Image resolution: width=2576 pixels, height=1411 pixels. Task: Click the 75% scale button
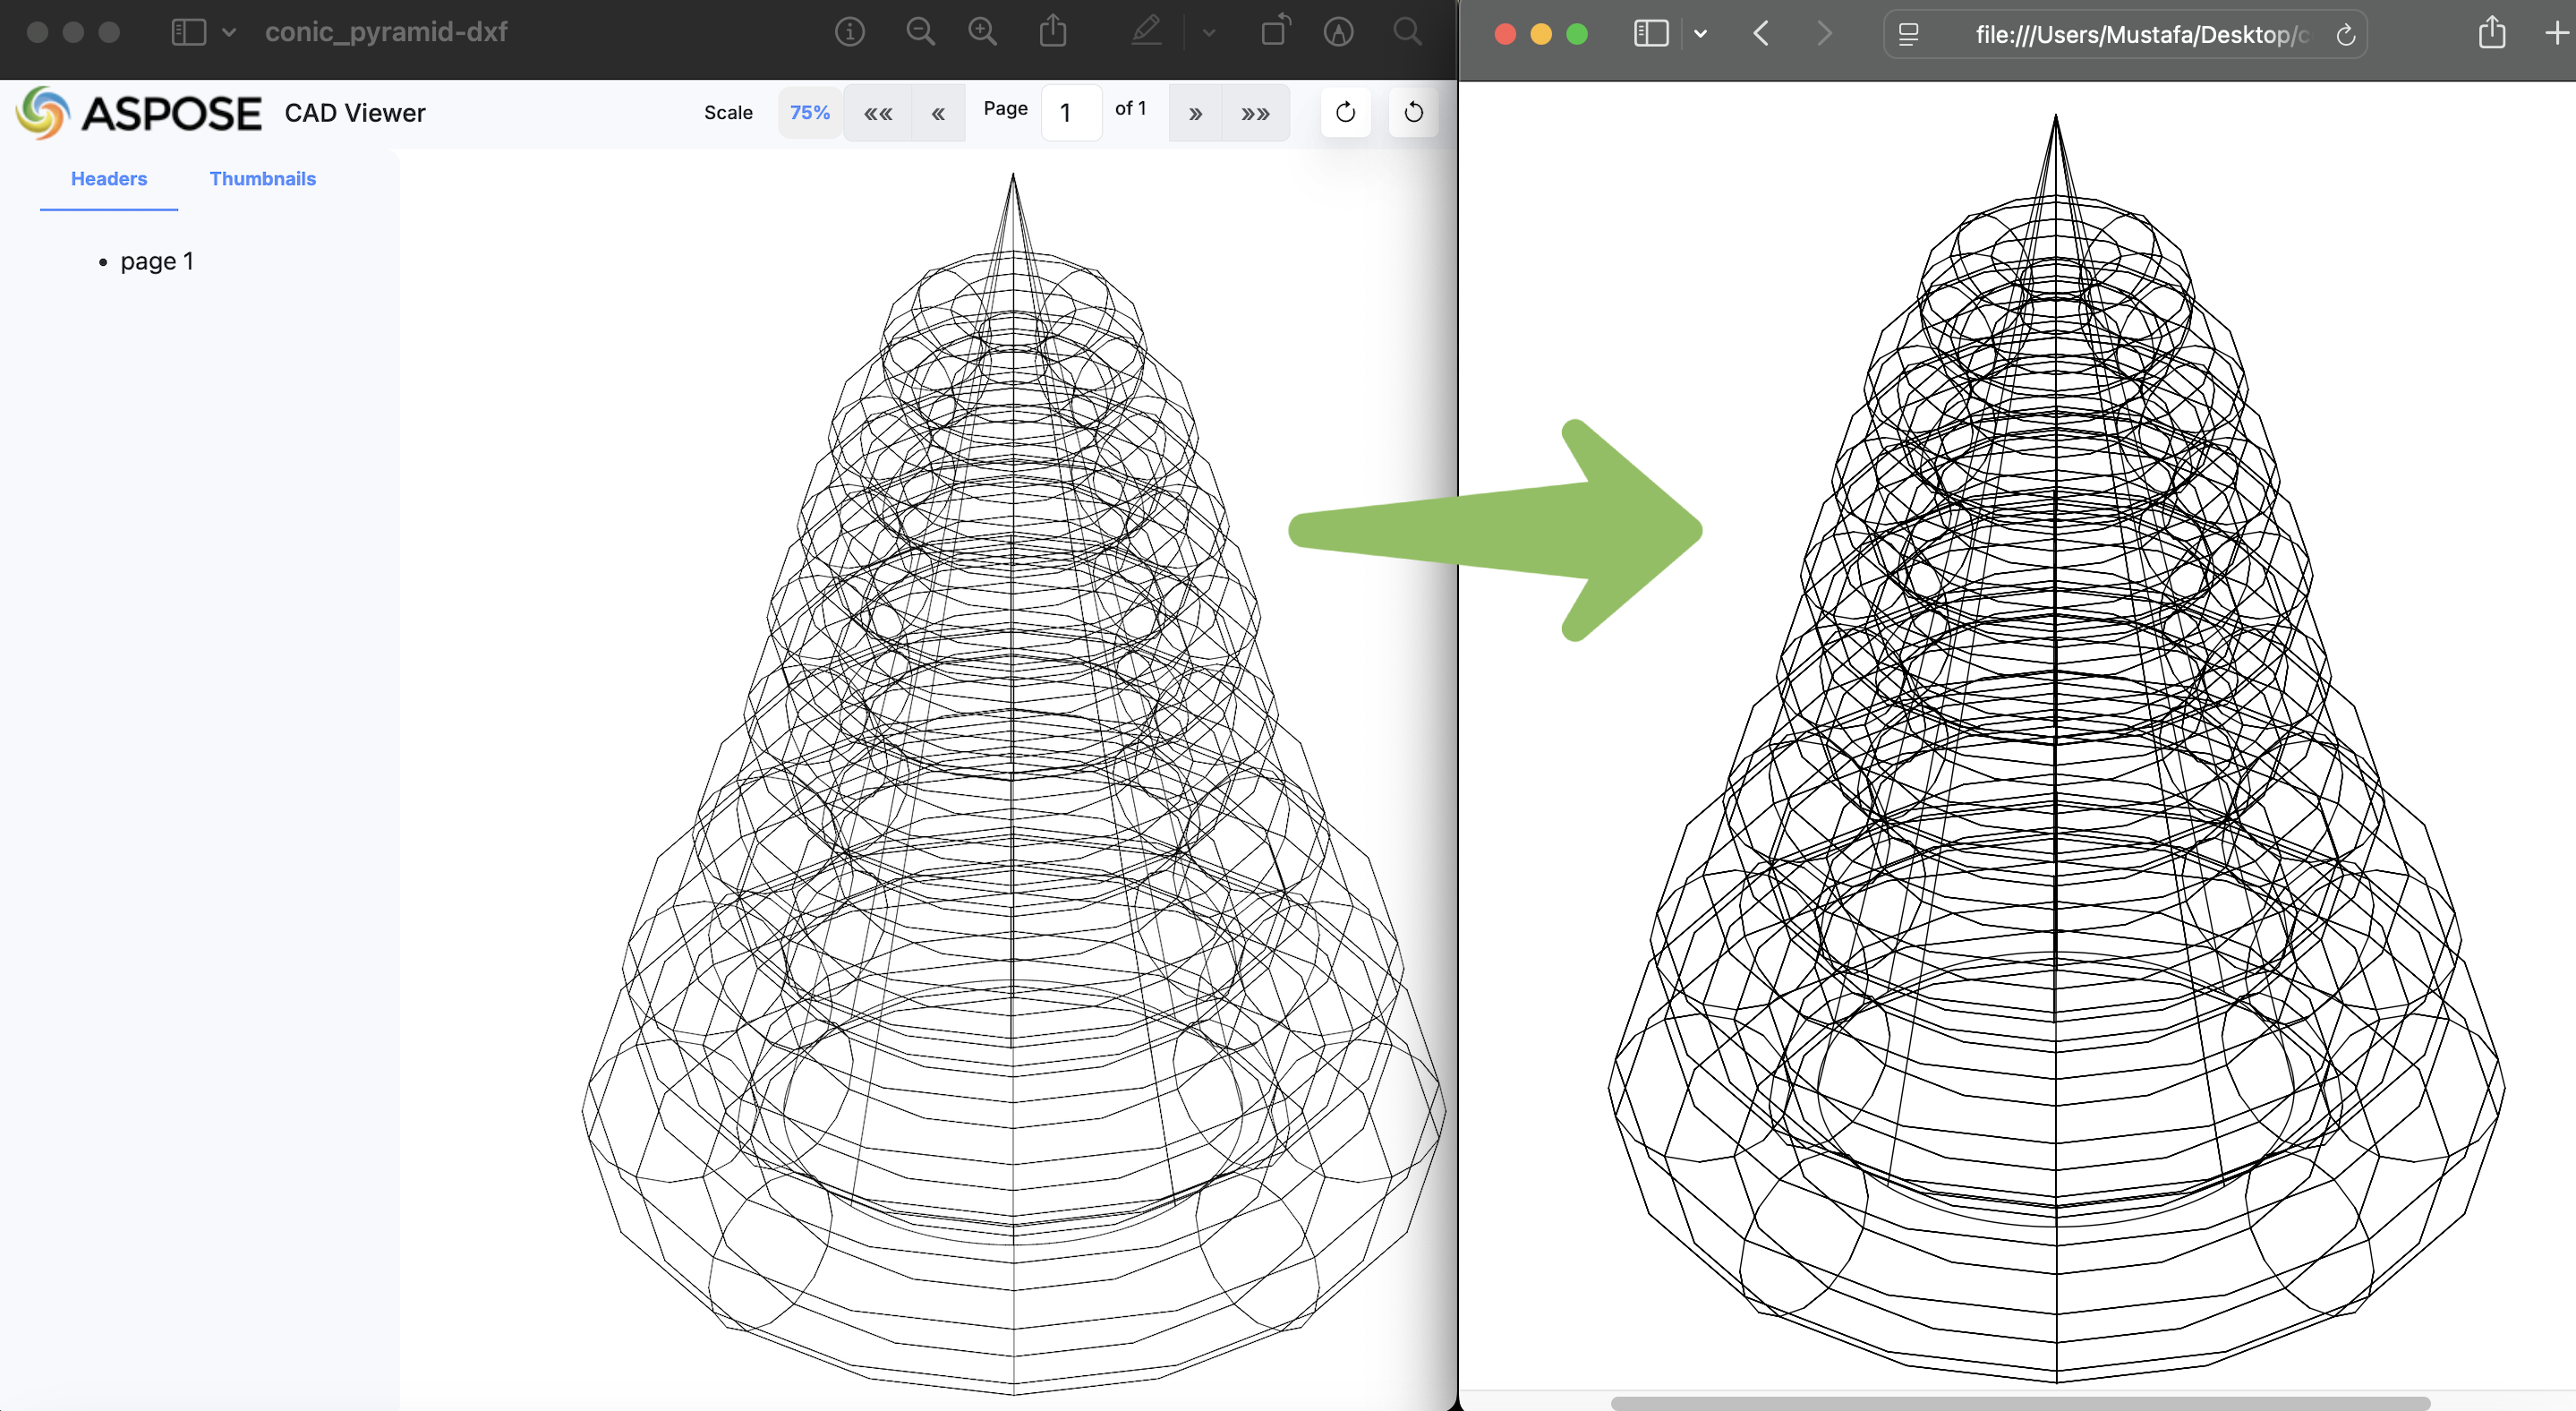pyautogui.click(x=809, y=112)
